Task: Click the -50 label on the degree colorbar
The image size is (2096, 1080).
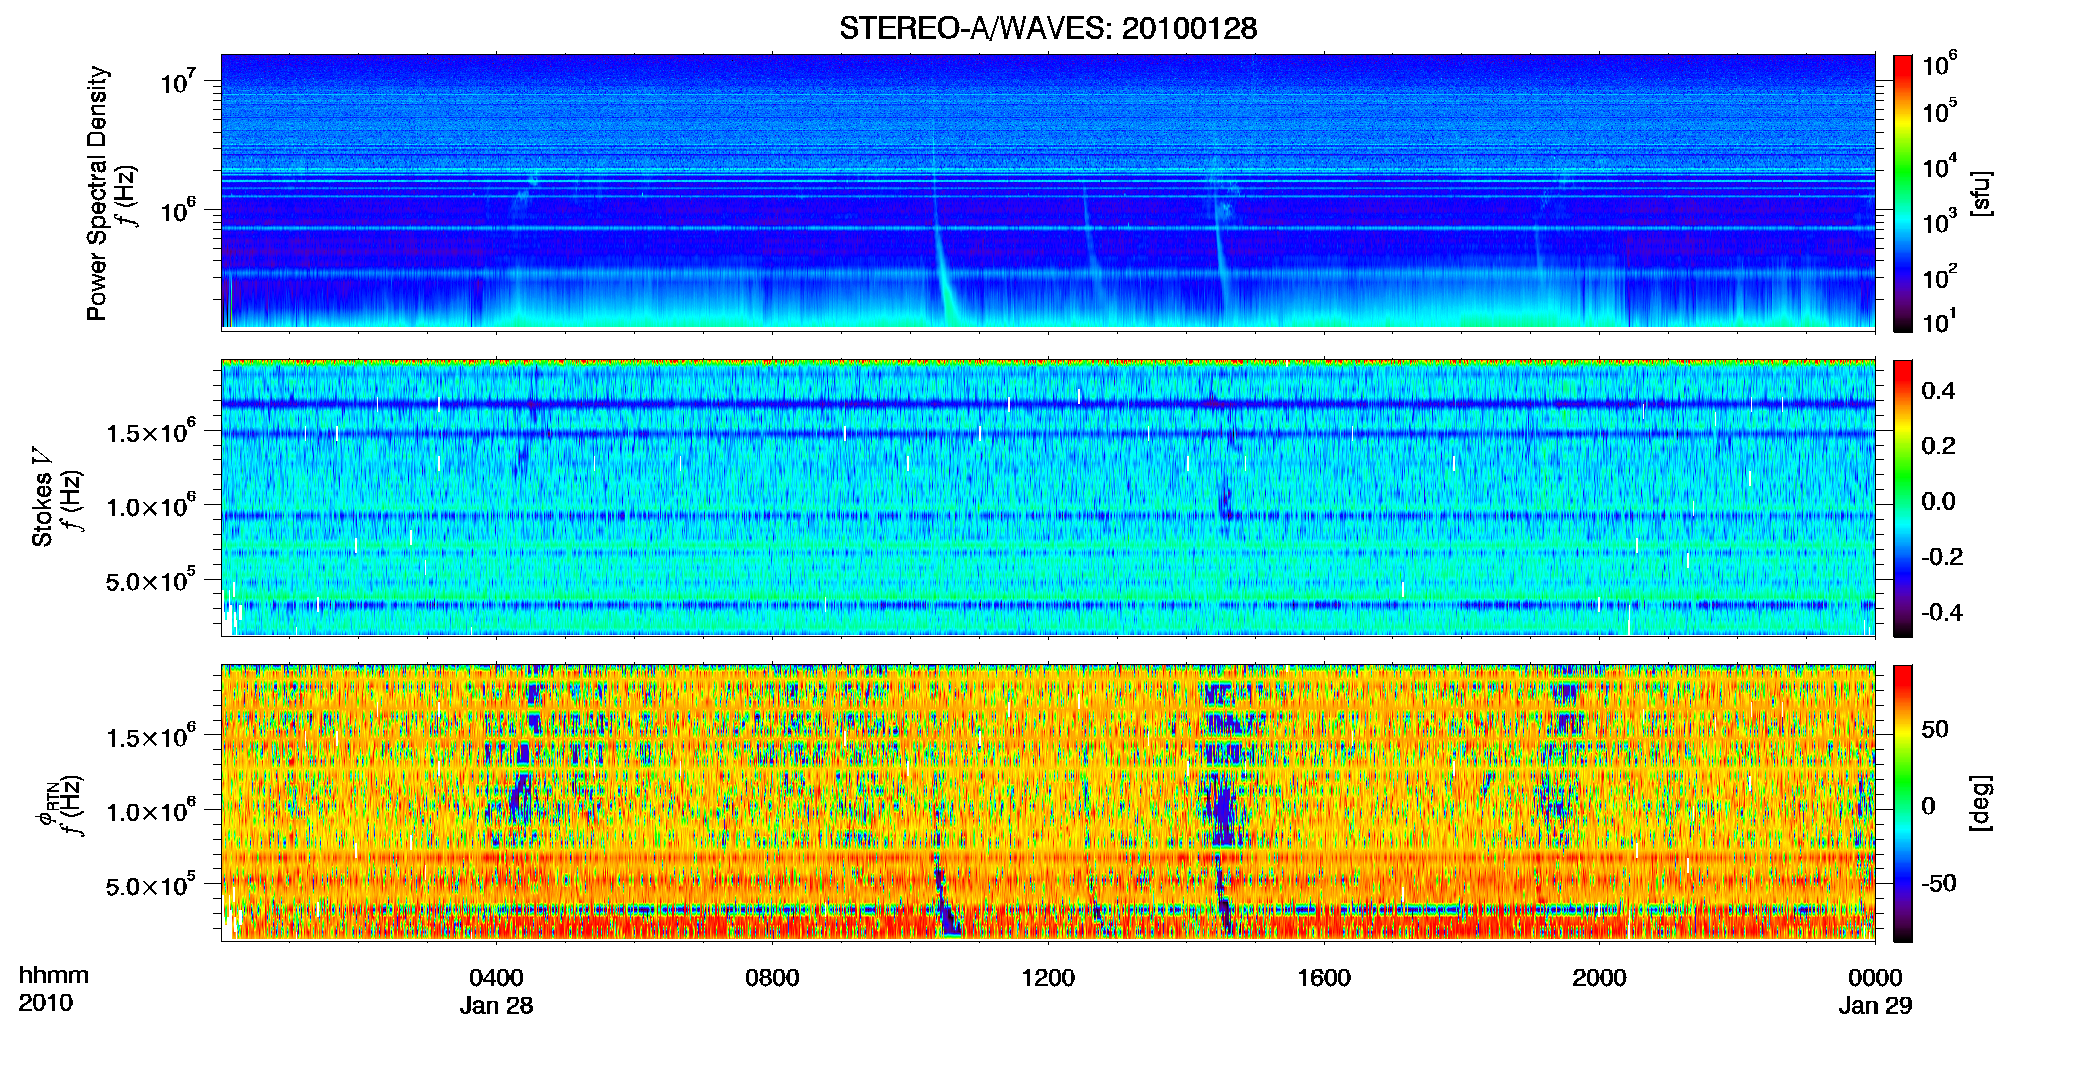Action: [x=1939, y=883]
